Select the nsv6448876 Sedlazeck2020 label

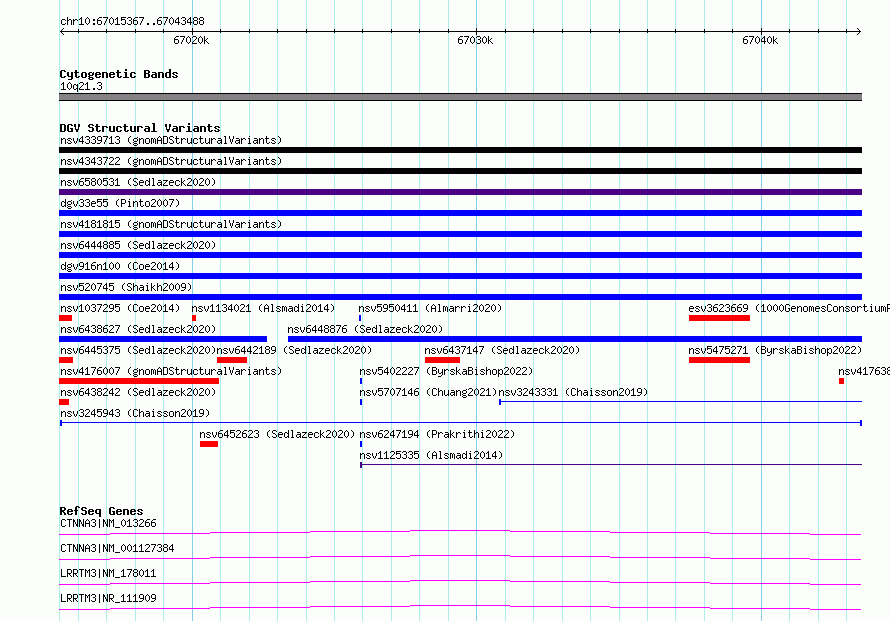point(365,329)
